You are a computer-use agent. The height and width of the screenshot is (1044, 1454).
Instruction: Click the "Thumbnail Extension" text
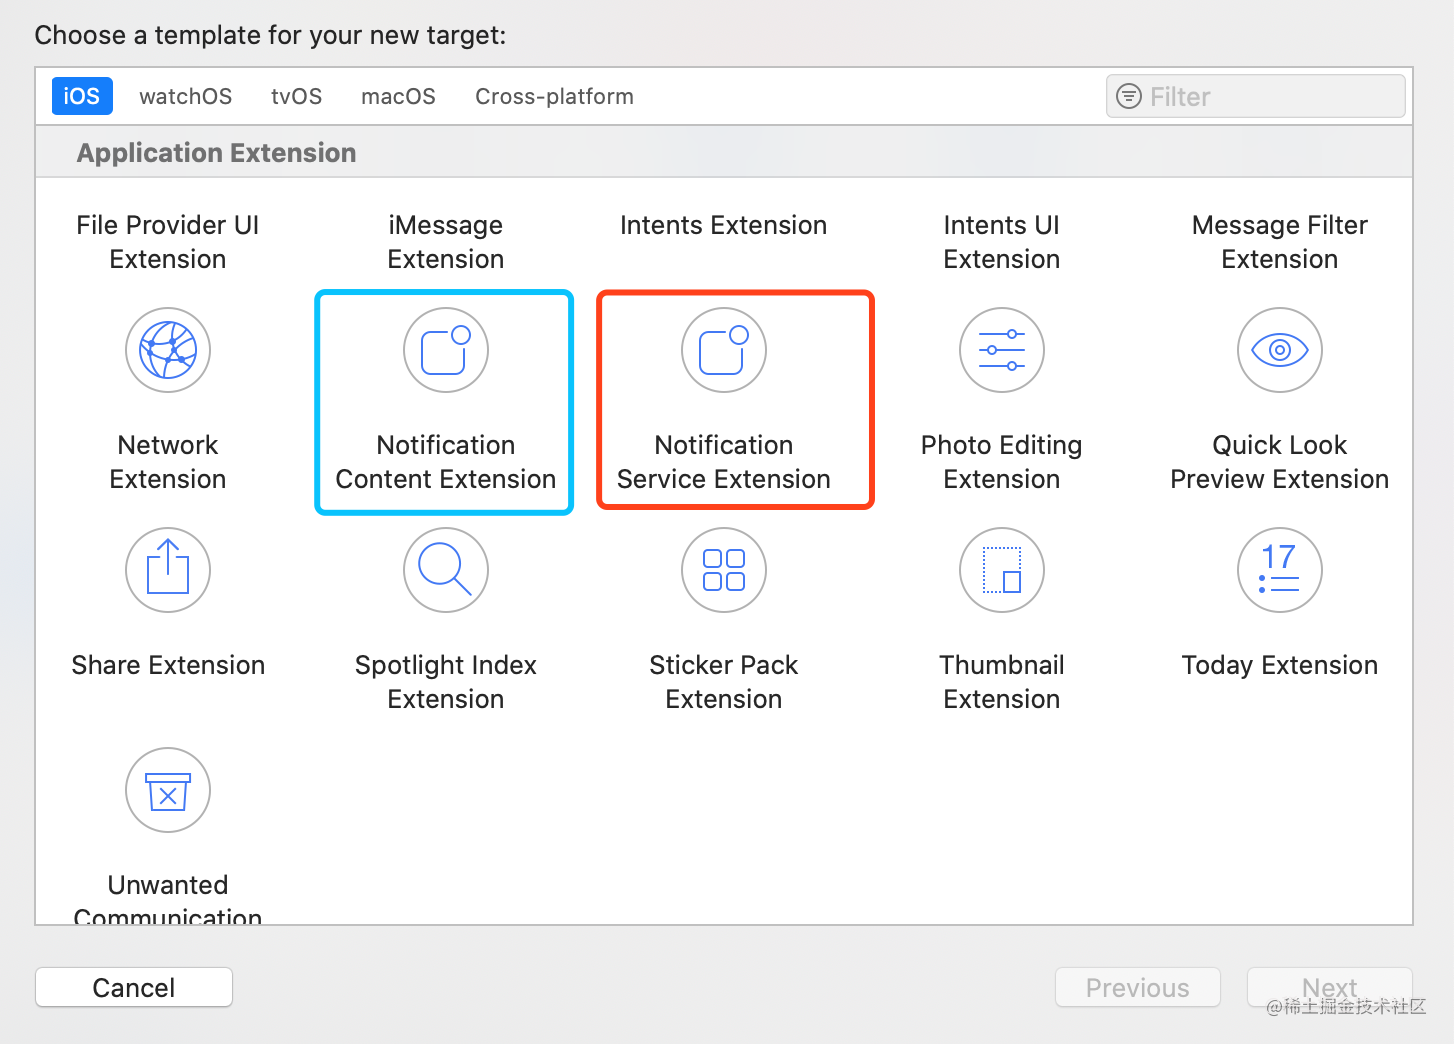coord(1002,682)
